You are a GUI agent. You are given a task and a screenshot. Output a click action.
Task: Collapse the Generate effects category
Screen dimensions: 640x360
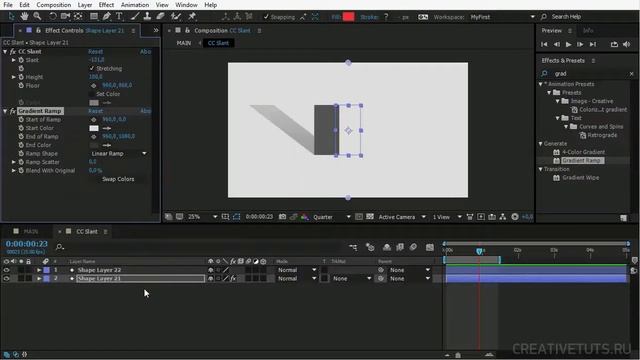pyautogui.click(x=540, y=144)
